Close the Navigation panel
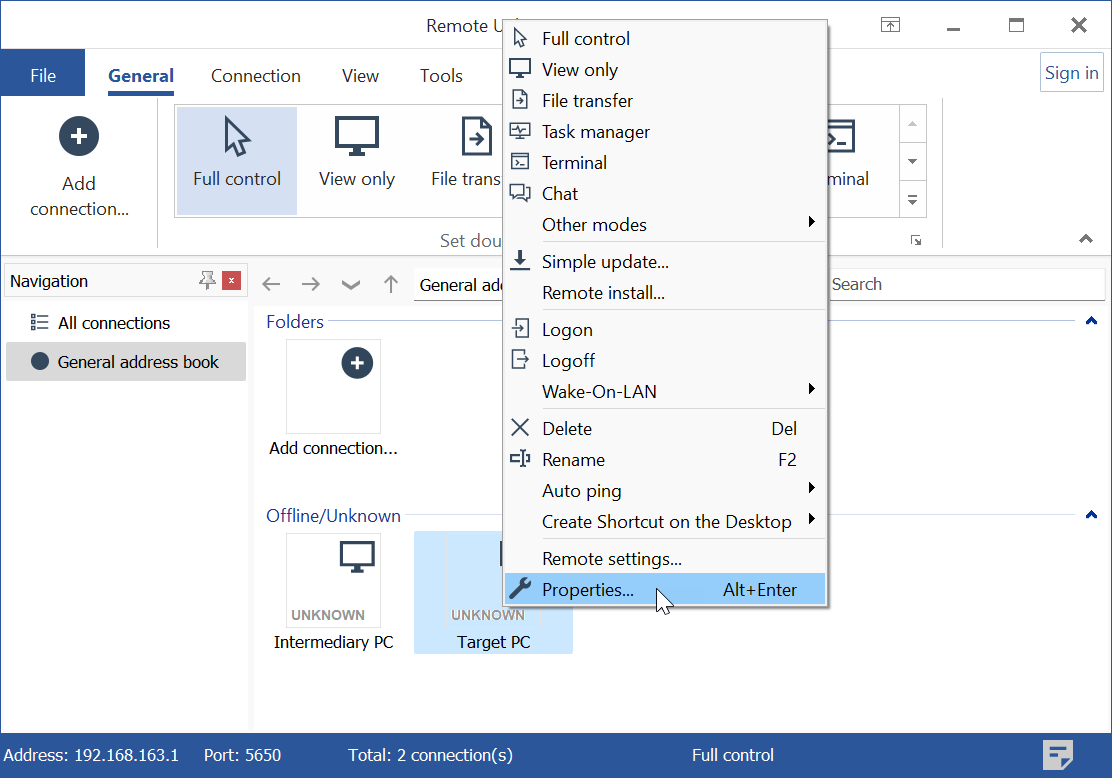Screen dimensions: 1112x778 click(x=232, y=281)
